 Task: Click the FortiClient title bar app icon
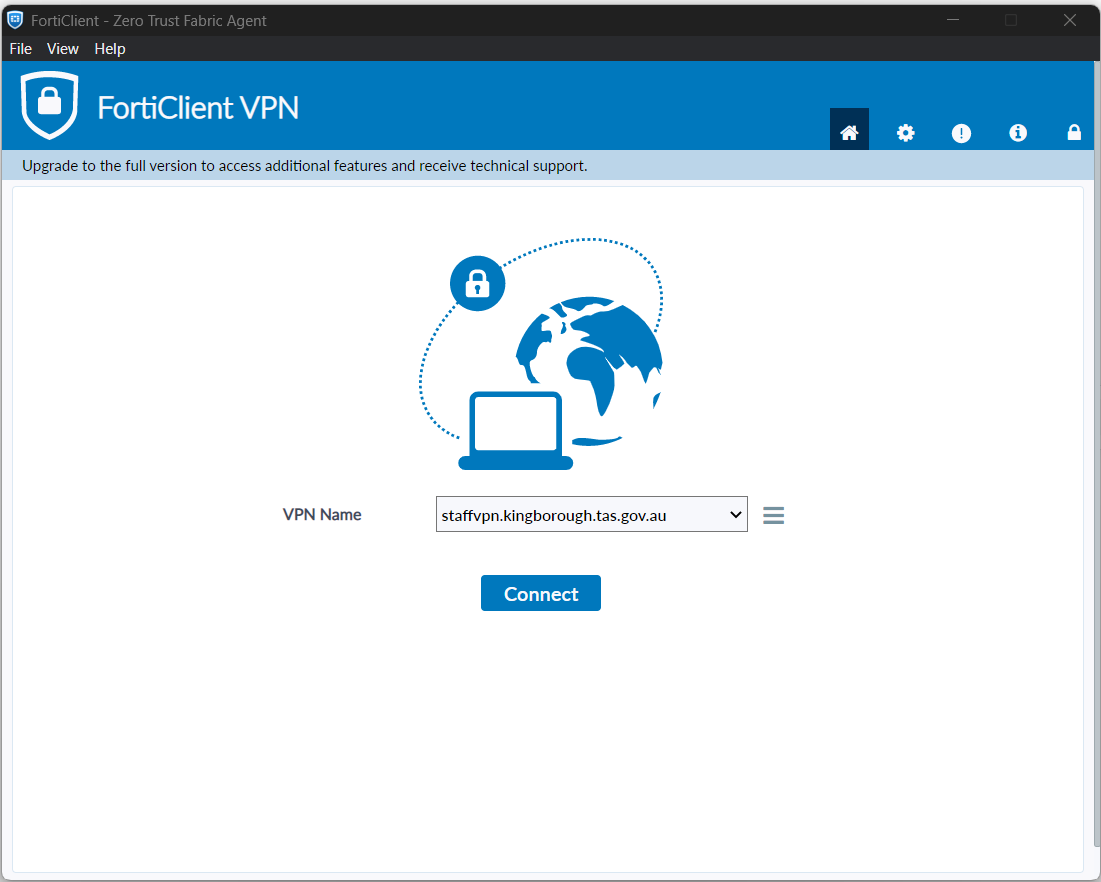(x=15, y=20)
